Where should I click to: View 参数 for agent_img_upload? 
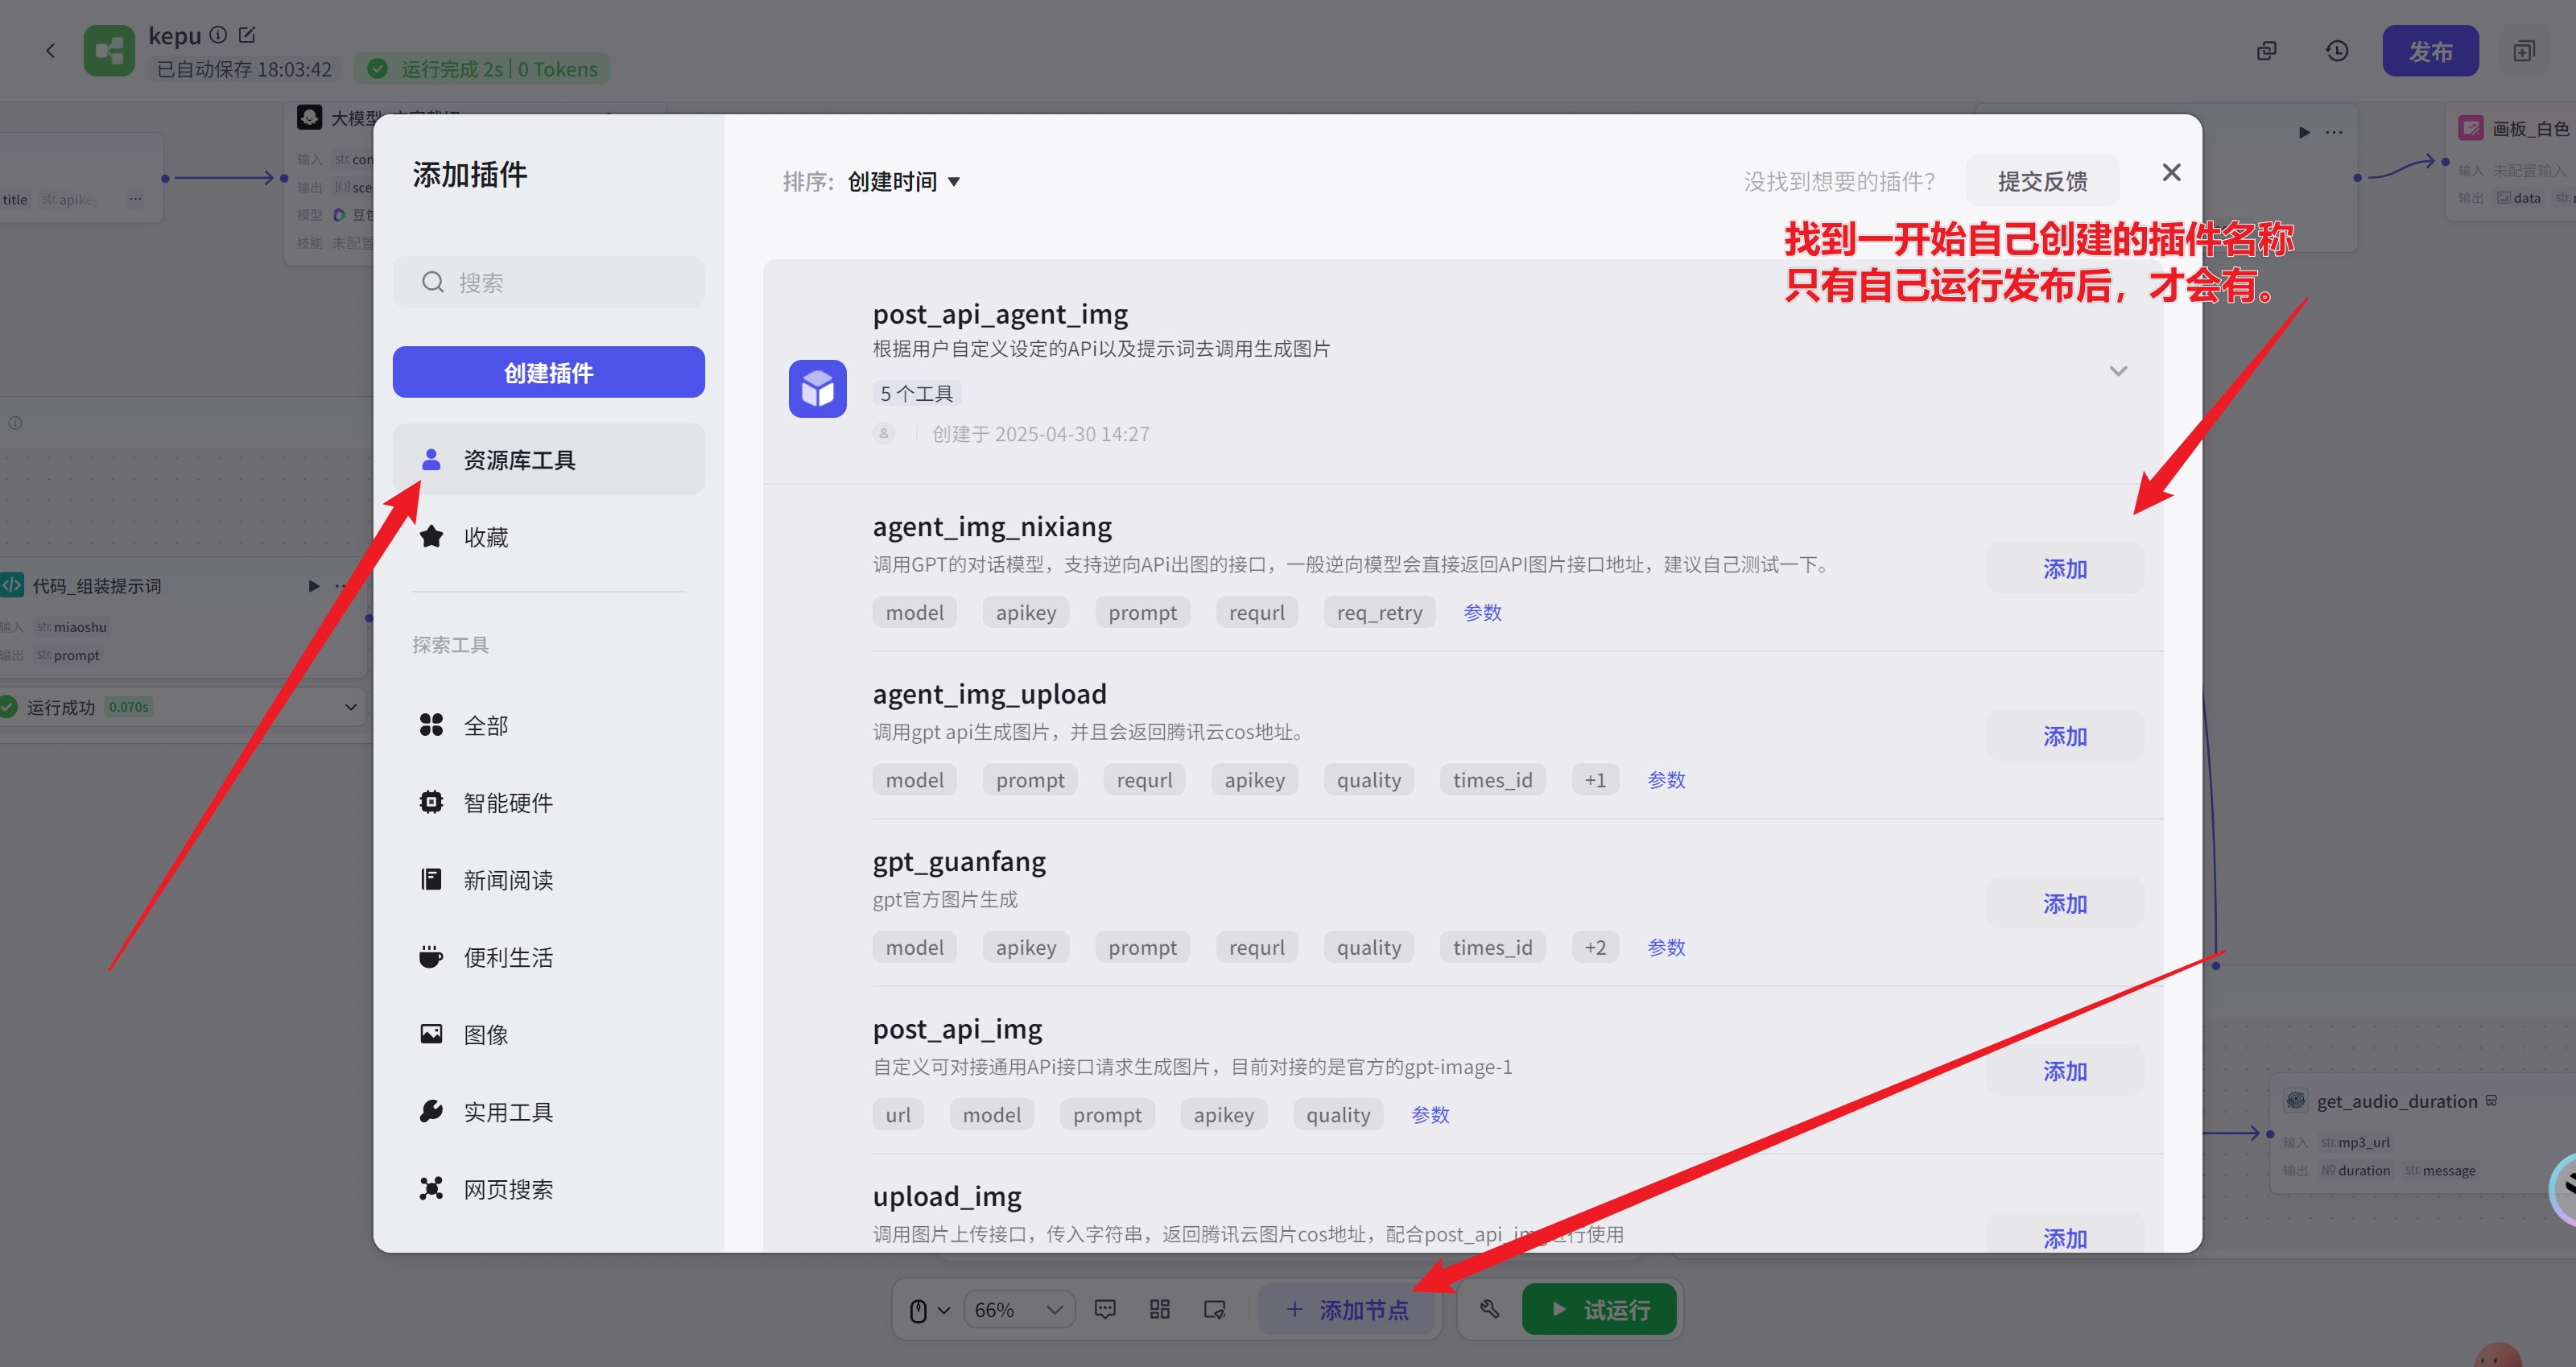pos(1666,780)
